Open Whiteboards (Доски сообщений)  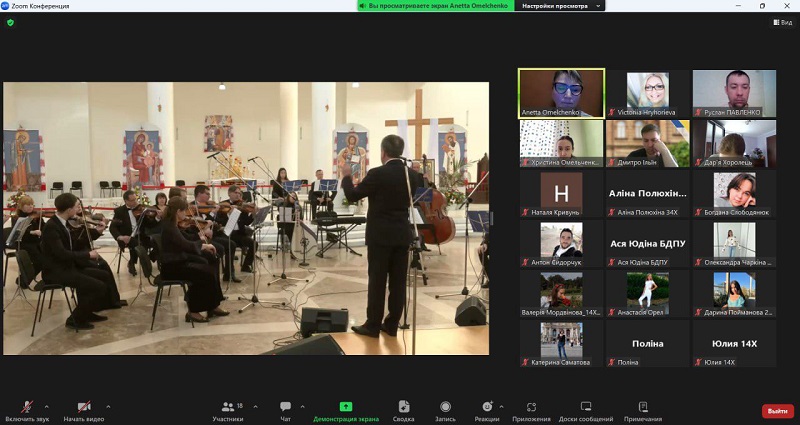(586, 408)
